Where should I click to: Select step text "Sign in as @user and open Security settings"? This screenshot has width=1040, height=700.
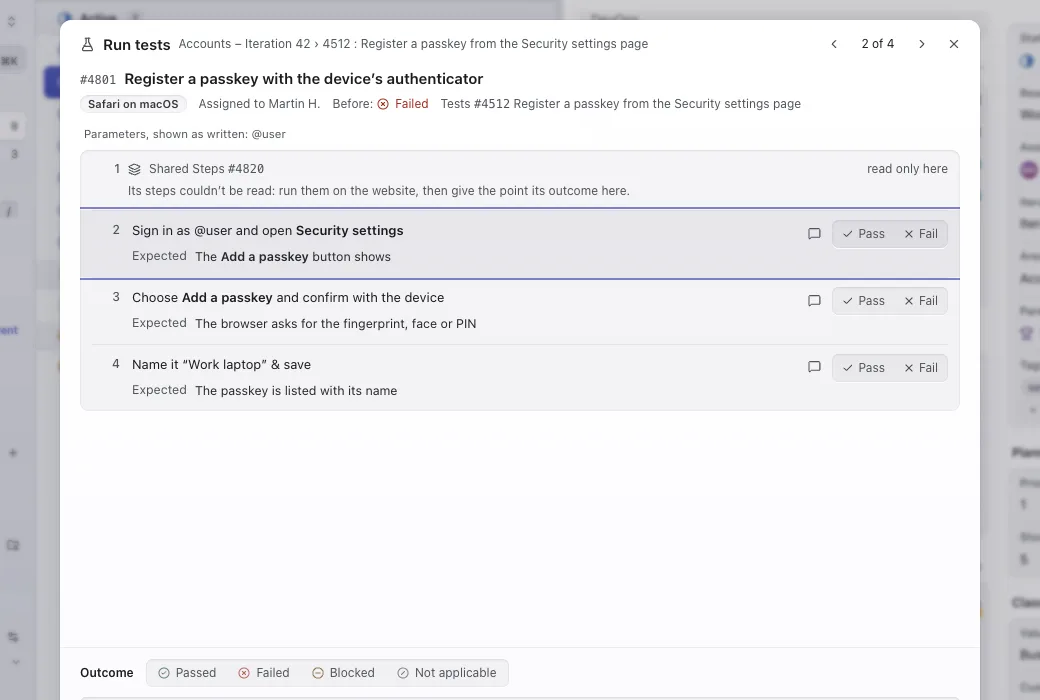coord(267,230)
